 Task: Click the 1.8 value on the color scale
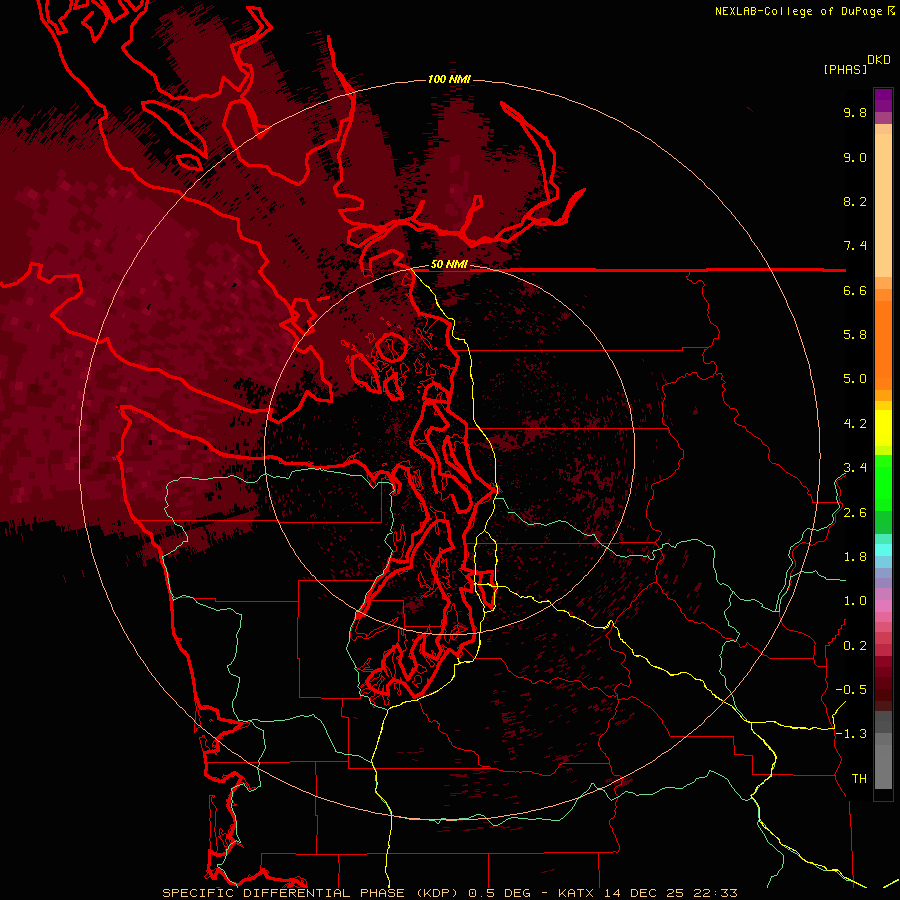pos(855,557)
